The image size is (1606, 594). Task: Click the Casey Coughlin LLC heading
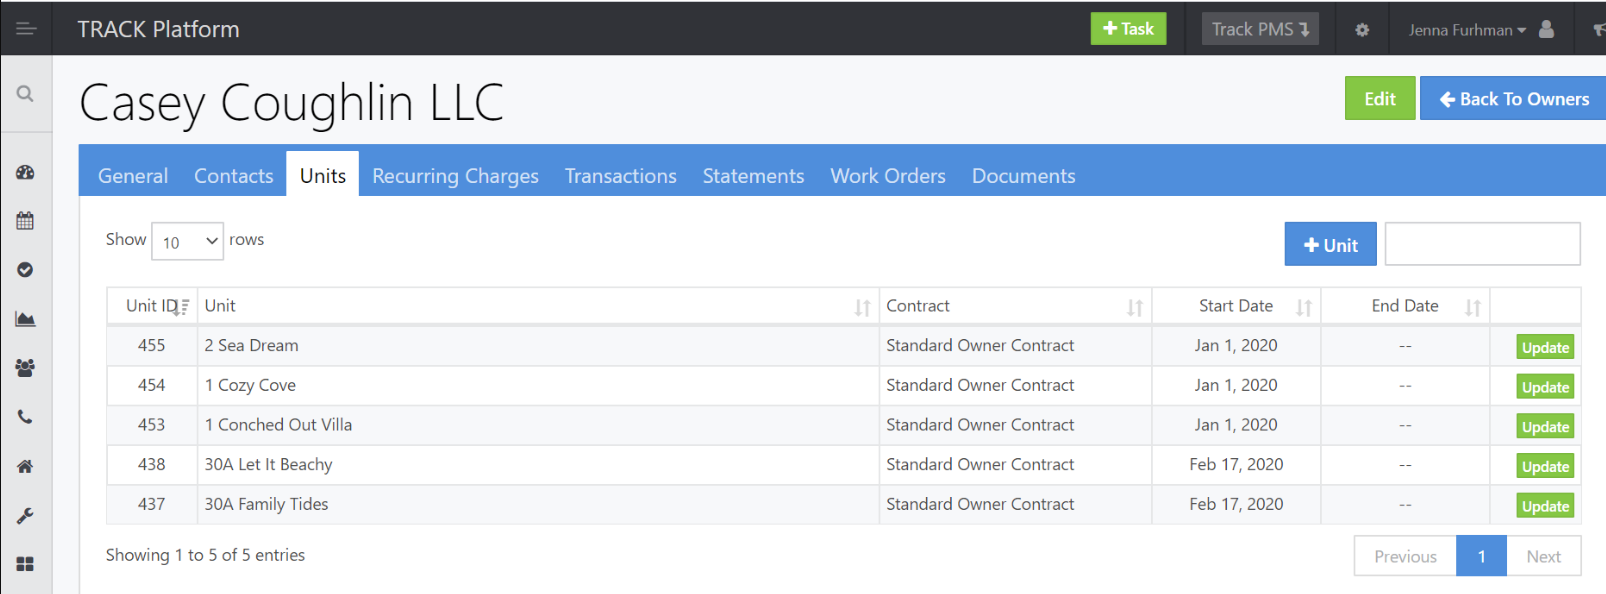pyautogui.click(x=291, y=102)
